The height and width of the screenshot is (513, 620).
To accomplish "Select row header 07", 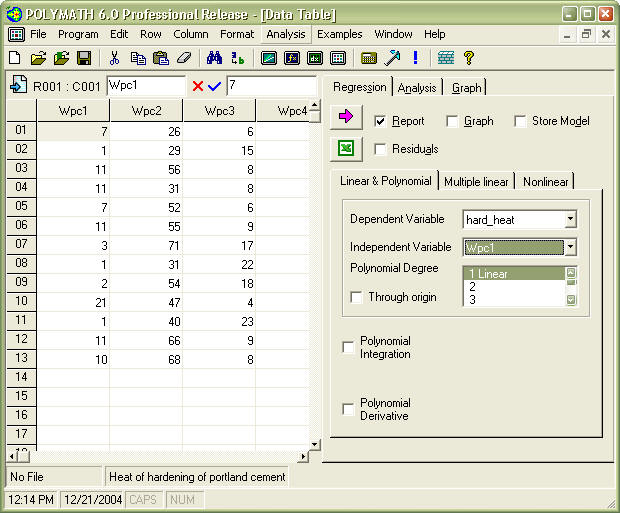I will 21,244.
